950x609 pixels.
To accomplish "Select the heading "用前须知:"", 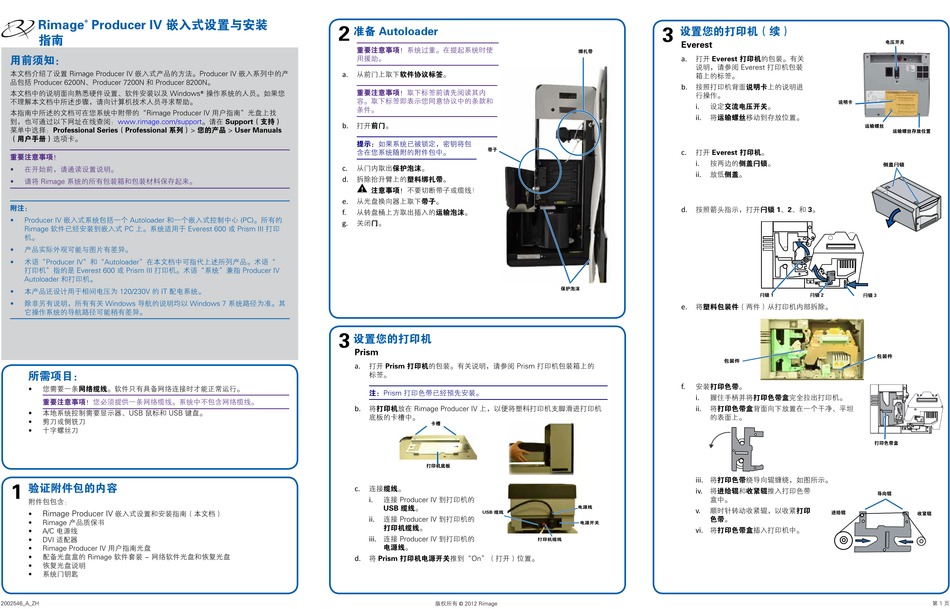I will [35, 60].
